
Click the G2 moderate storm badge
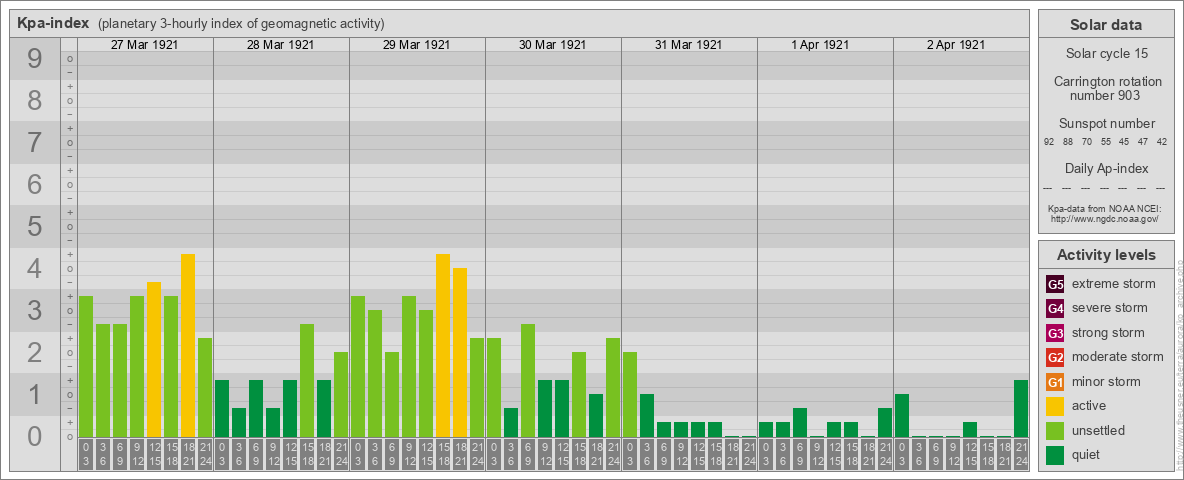(1055, 357)
